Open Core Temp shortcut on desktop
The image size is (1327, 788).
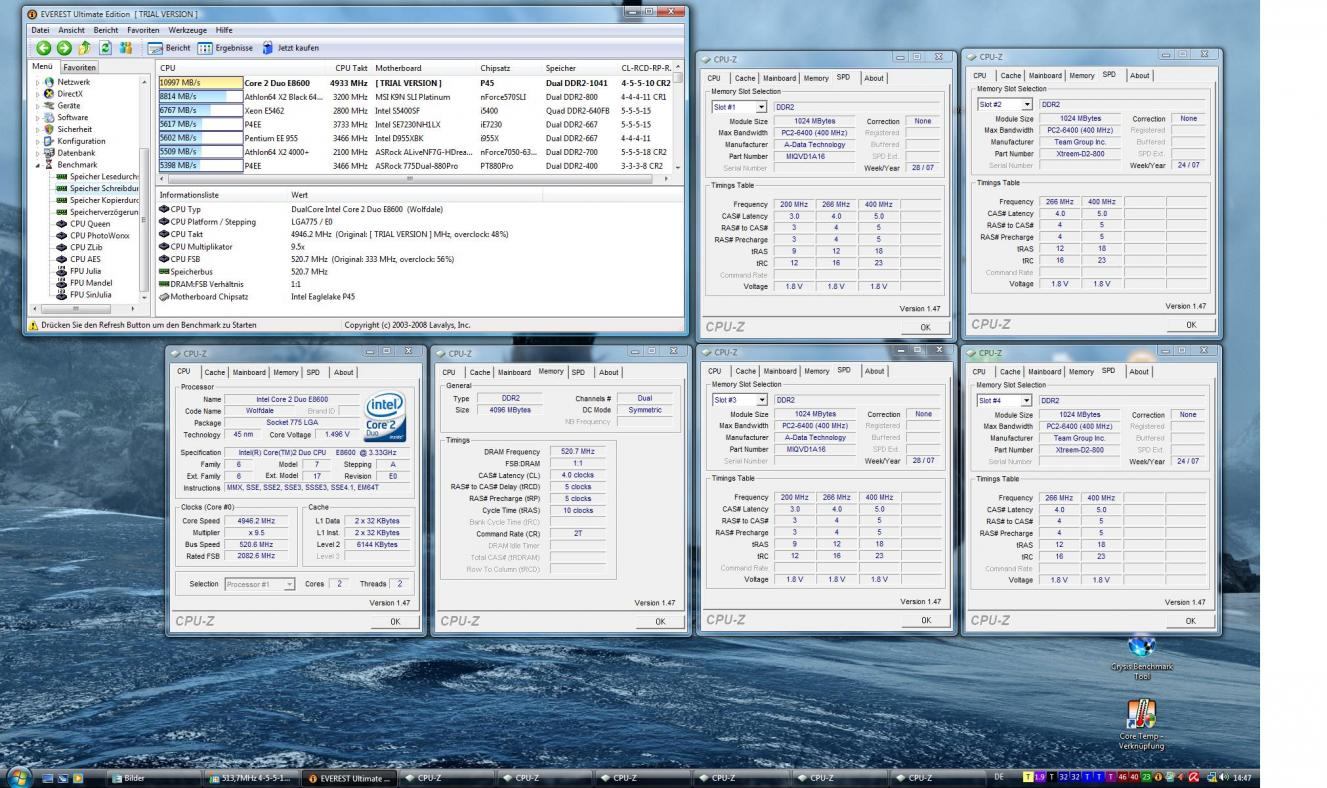[1141, 715]
